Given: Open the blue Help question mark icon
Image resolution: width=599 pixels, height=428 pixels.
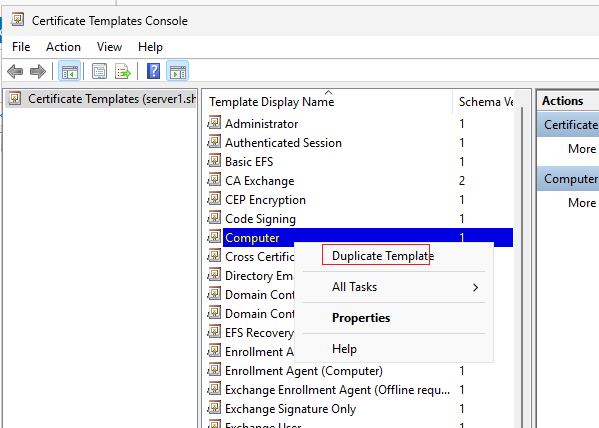Looking at the screenshot, I should (x=154, y=71).
